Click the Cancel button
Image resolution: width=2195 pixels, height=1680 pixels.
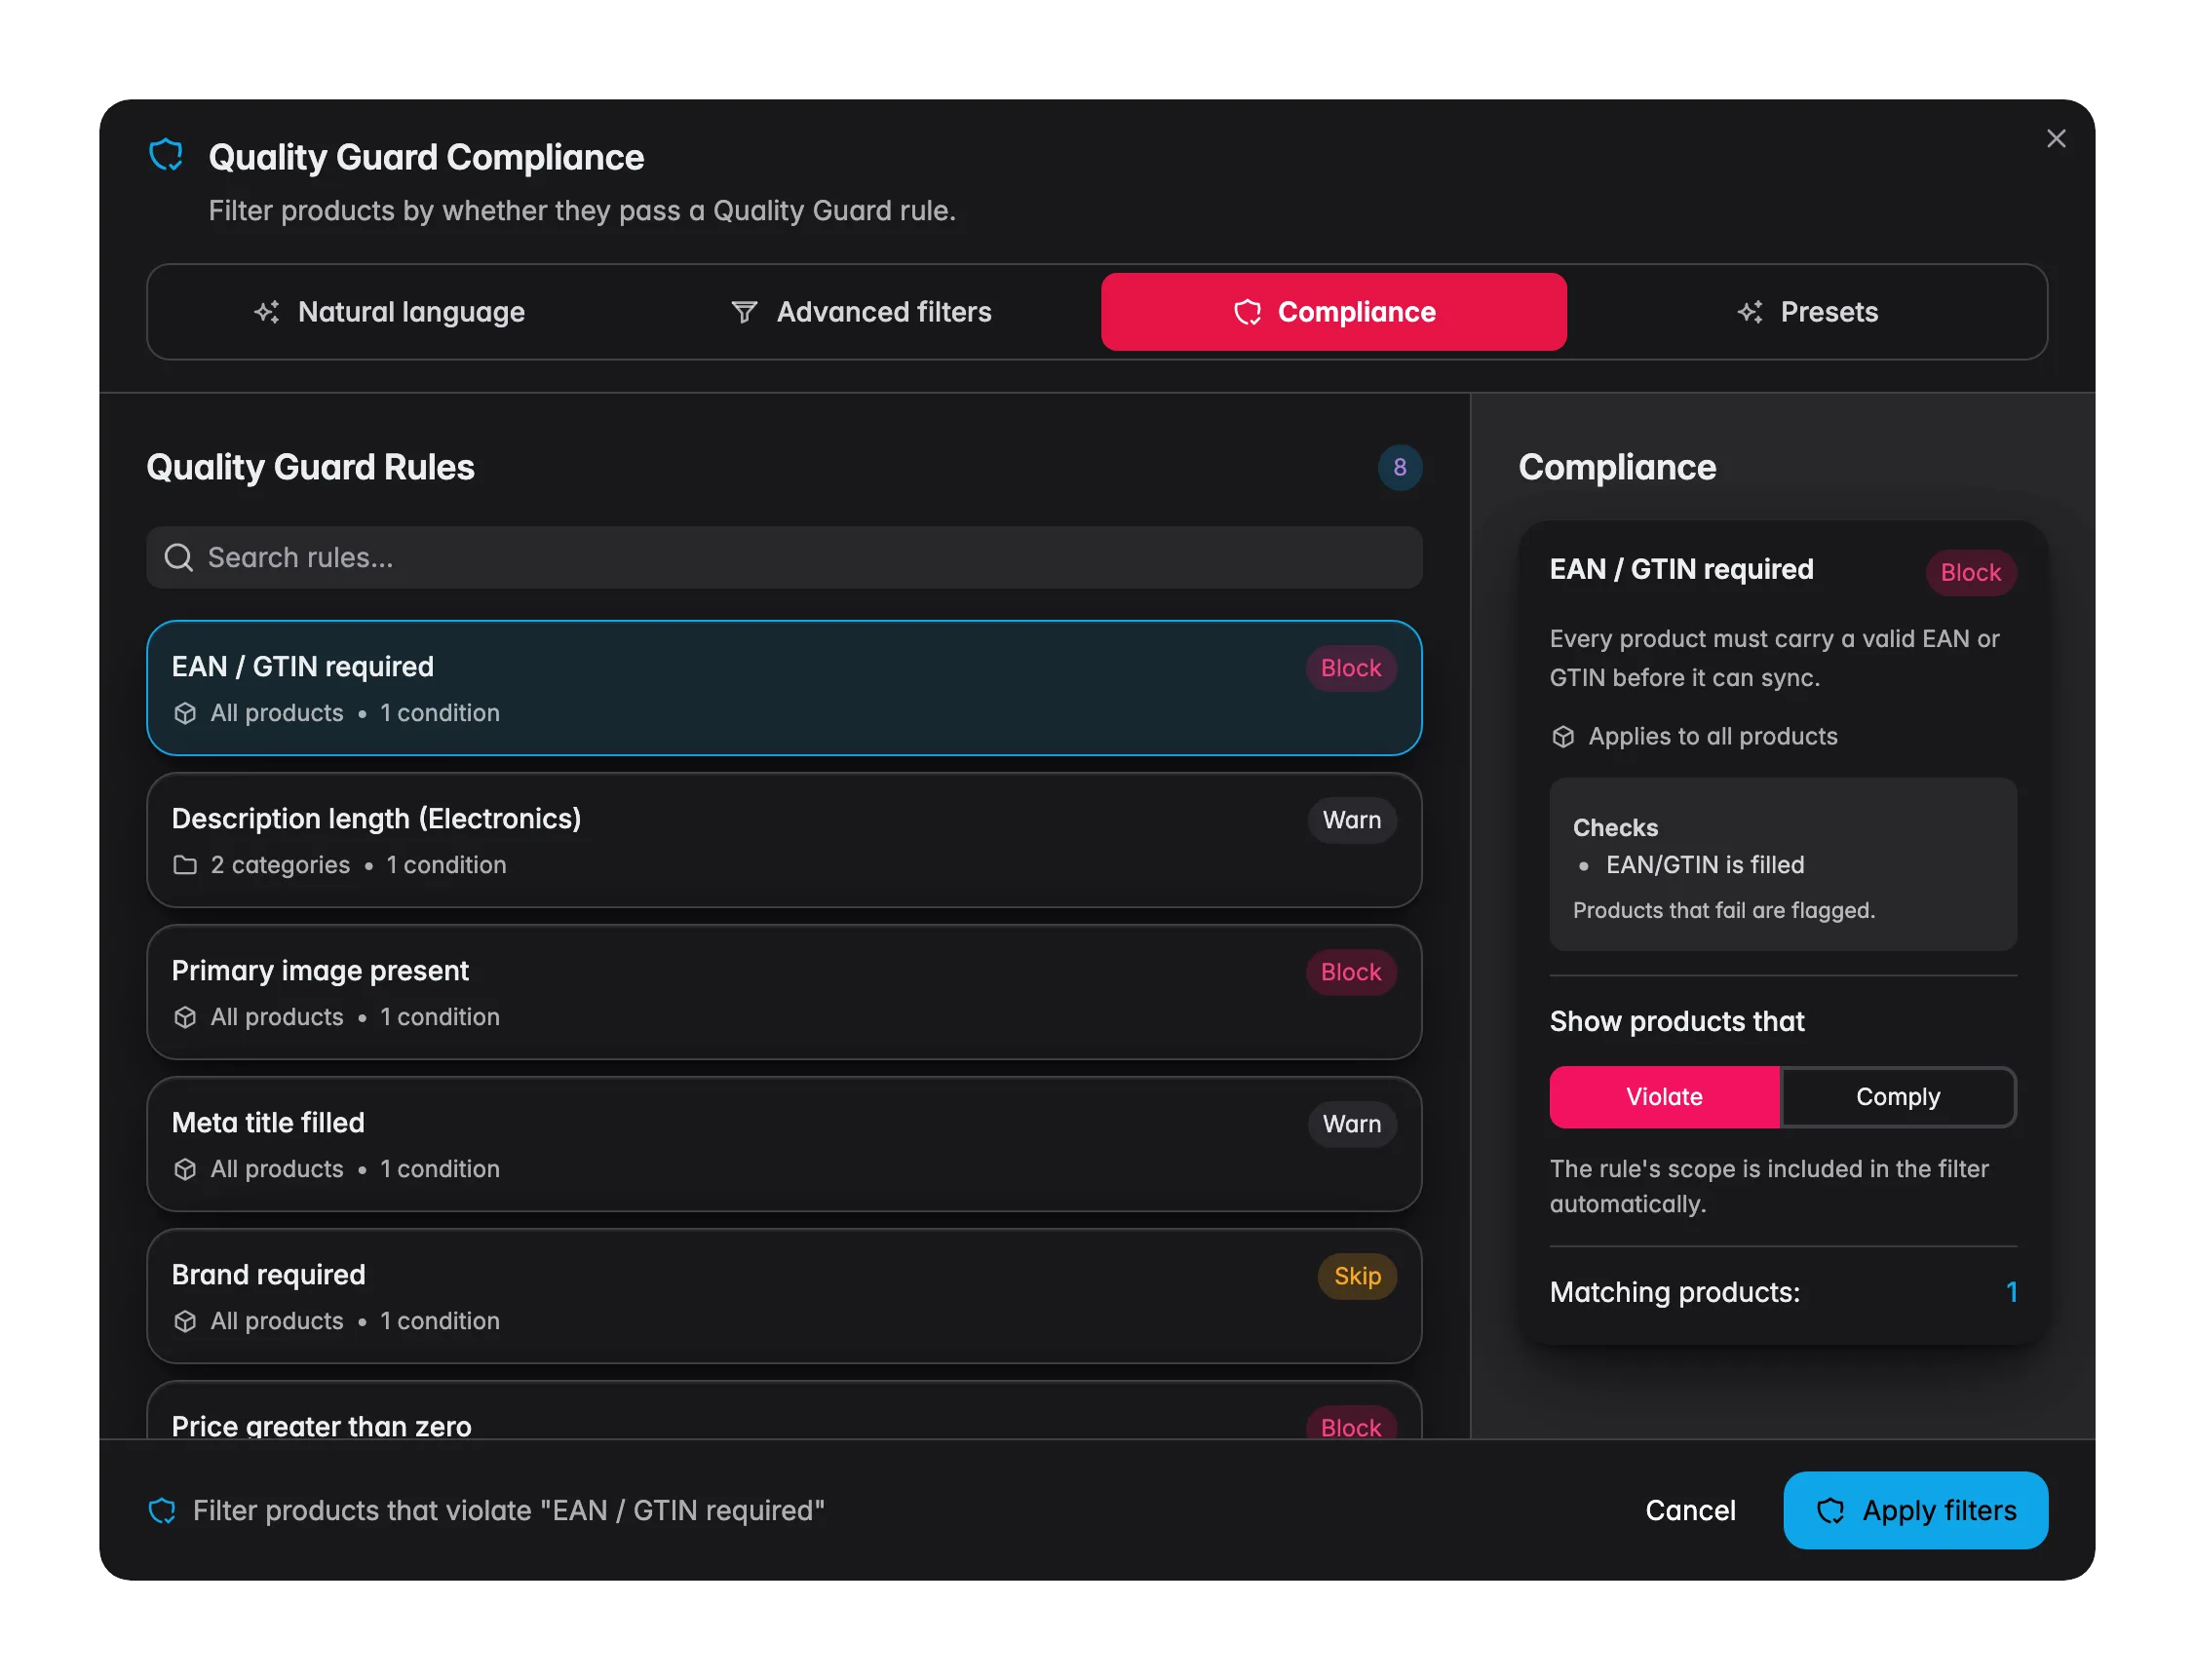click(1690, 1510)
